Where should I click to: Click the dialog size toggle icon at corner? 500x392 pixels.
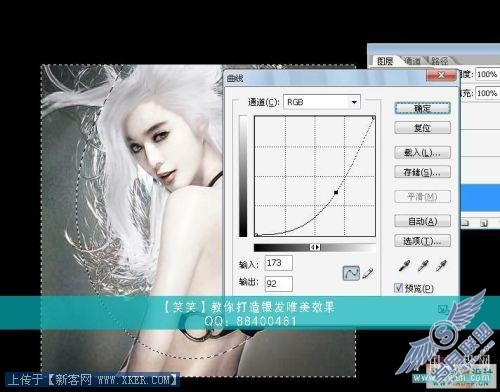(x=443, y=309)
